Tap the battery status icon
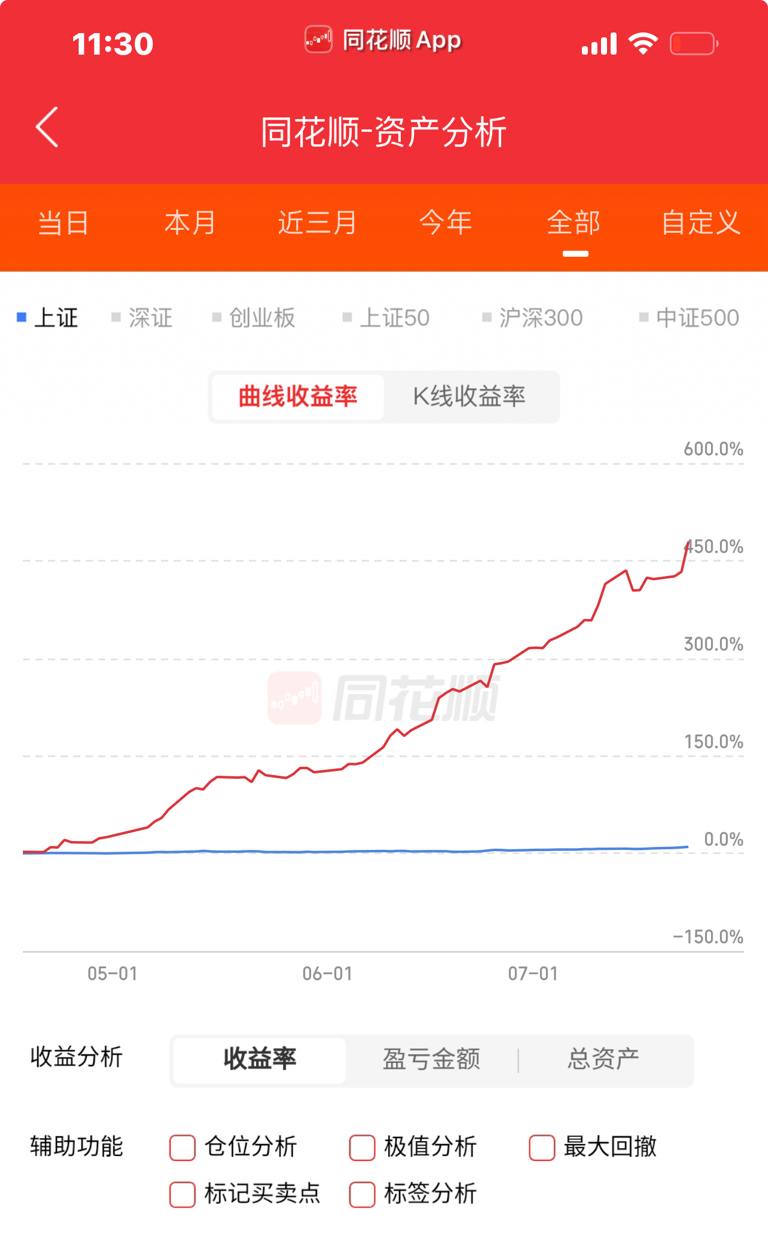The image size is (768, 1237). [694, 44]
